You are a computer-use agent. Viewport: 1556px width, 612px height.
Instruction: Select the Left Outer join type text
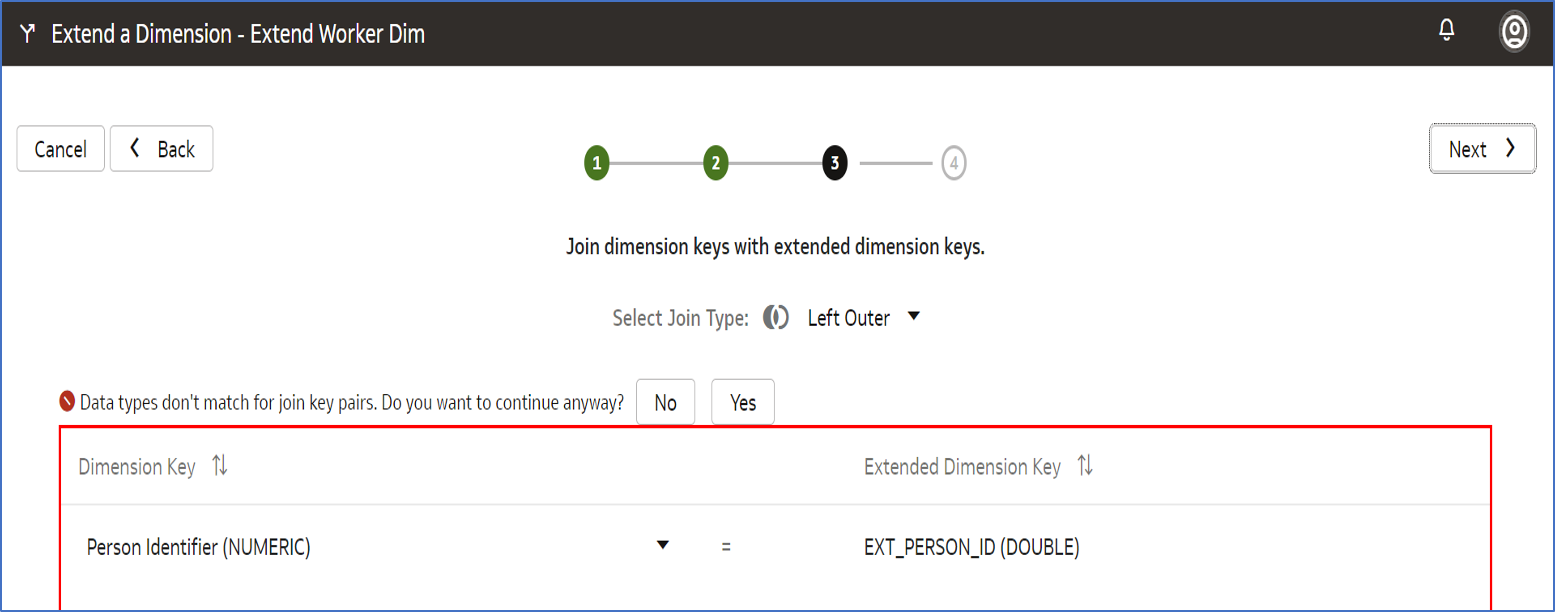pyautogui.click(x=848, y=318)
